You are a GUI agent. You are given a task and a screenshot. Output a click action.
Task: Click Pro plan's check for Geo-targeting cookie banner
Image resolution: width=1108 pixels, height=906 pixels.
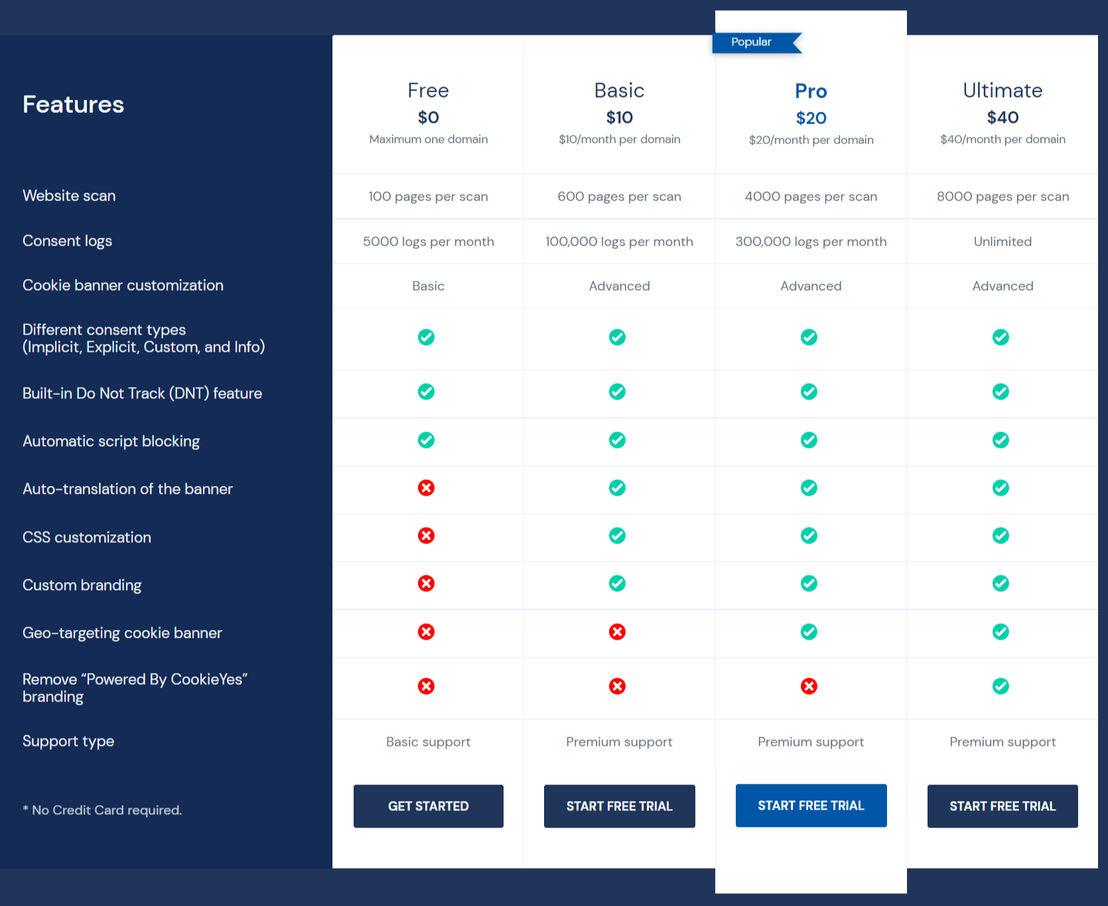point(809,632)
